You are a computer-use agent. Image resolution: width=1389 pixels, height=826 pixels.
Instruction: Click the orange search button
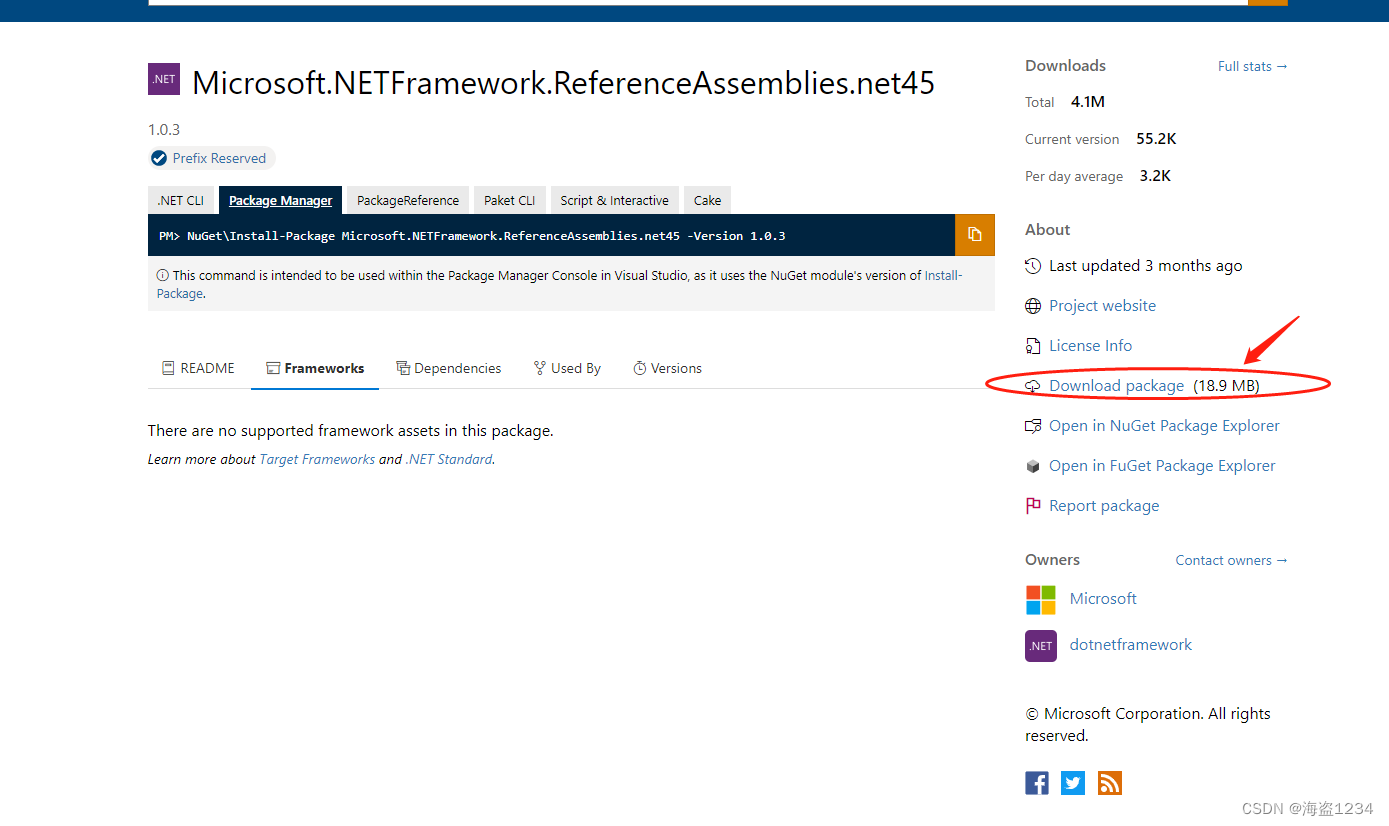point(1268,2)
